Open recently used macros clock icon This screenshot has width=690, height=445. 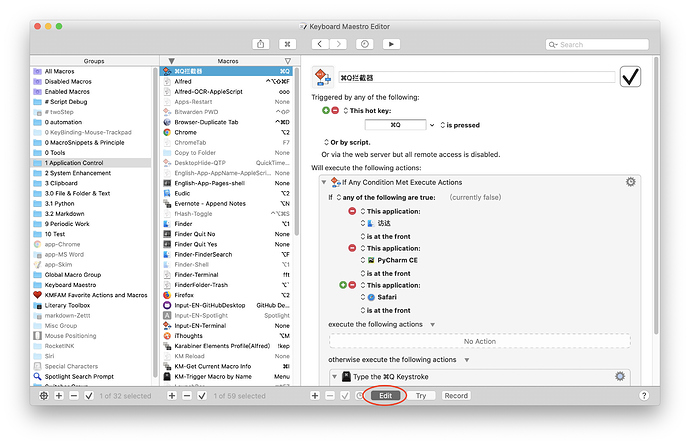(x=365, y=44)
